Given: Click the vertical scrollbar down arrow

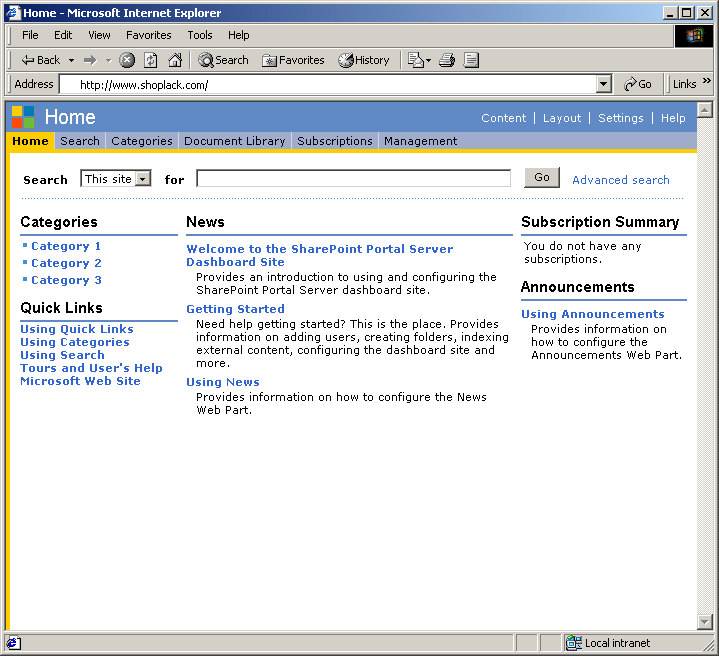Looking at the screenshot, I should tap(704, 622).
